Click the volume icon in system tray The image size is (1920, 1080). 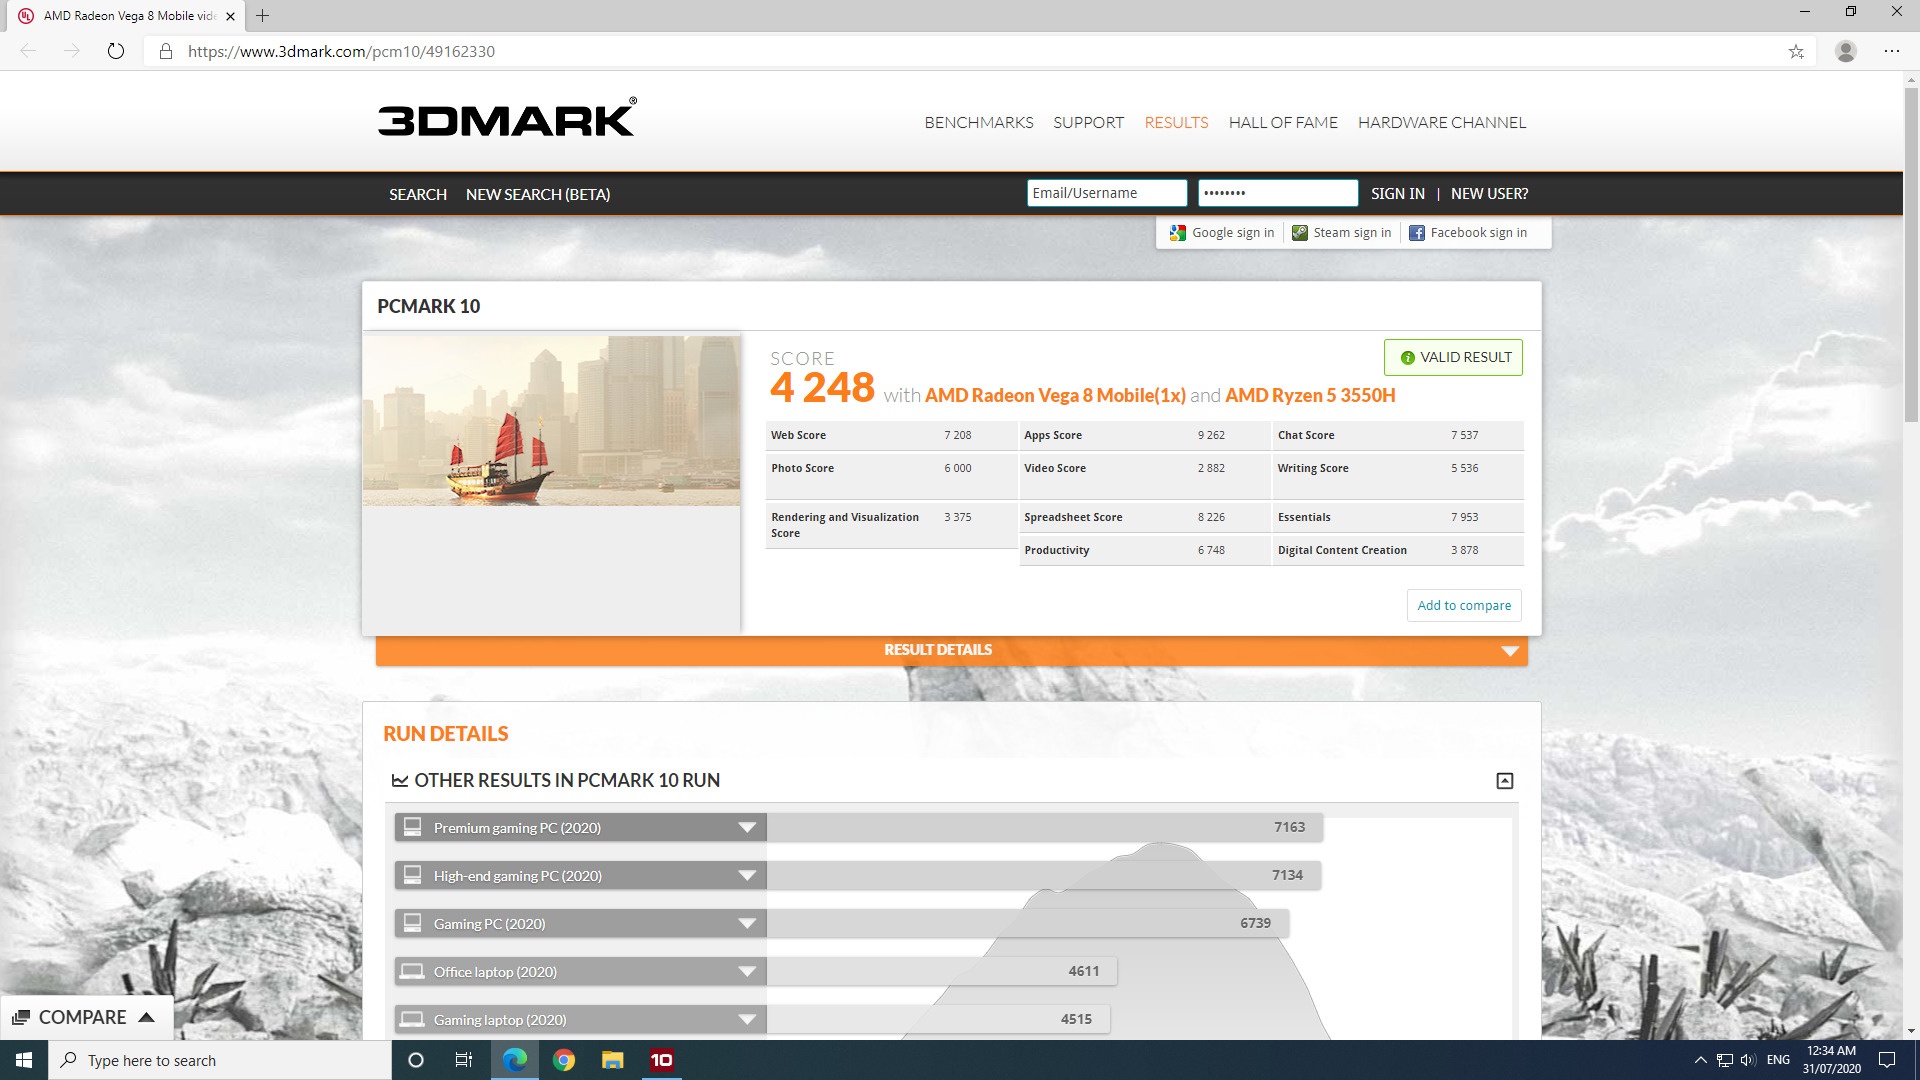[x=1748, y=1060]
